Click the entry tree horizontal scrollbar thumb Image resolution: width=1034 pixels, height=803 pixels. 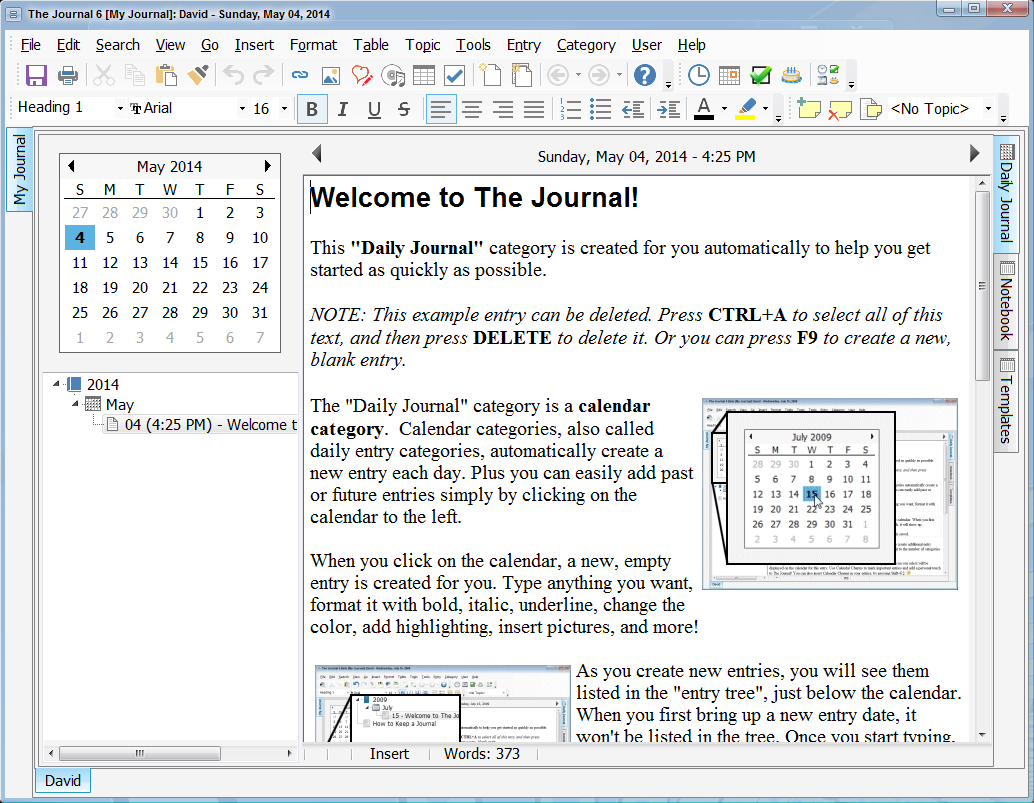click(140, 753)
